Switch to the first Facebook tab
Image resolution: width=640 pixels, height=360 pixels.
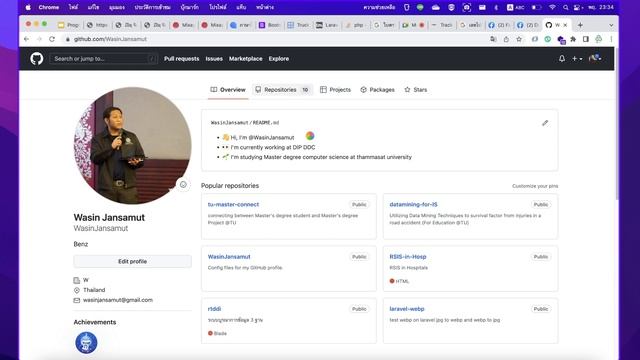tap(499, 25)
